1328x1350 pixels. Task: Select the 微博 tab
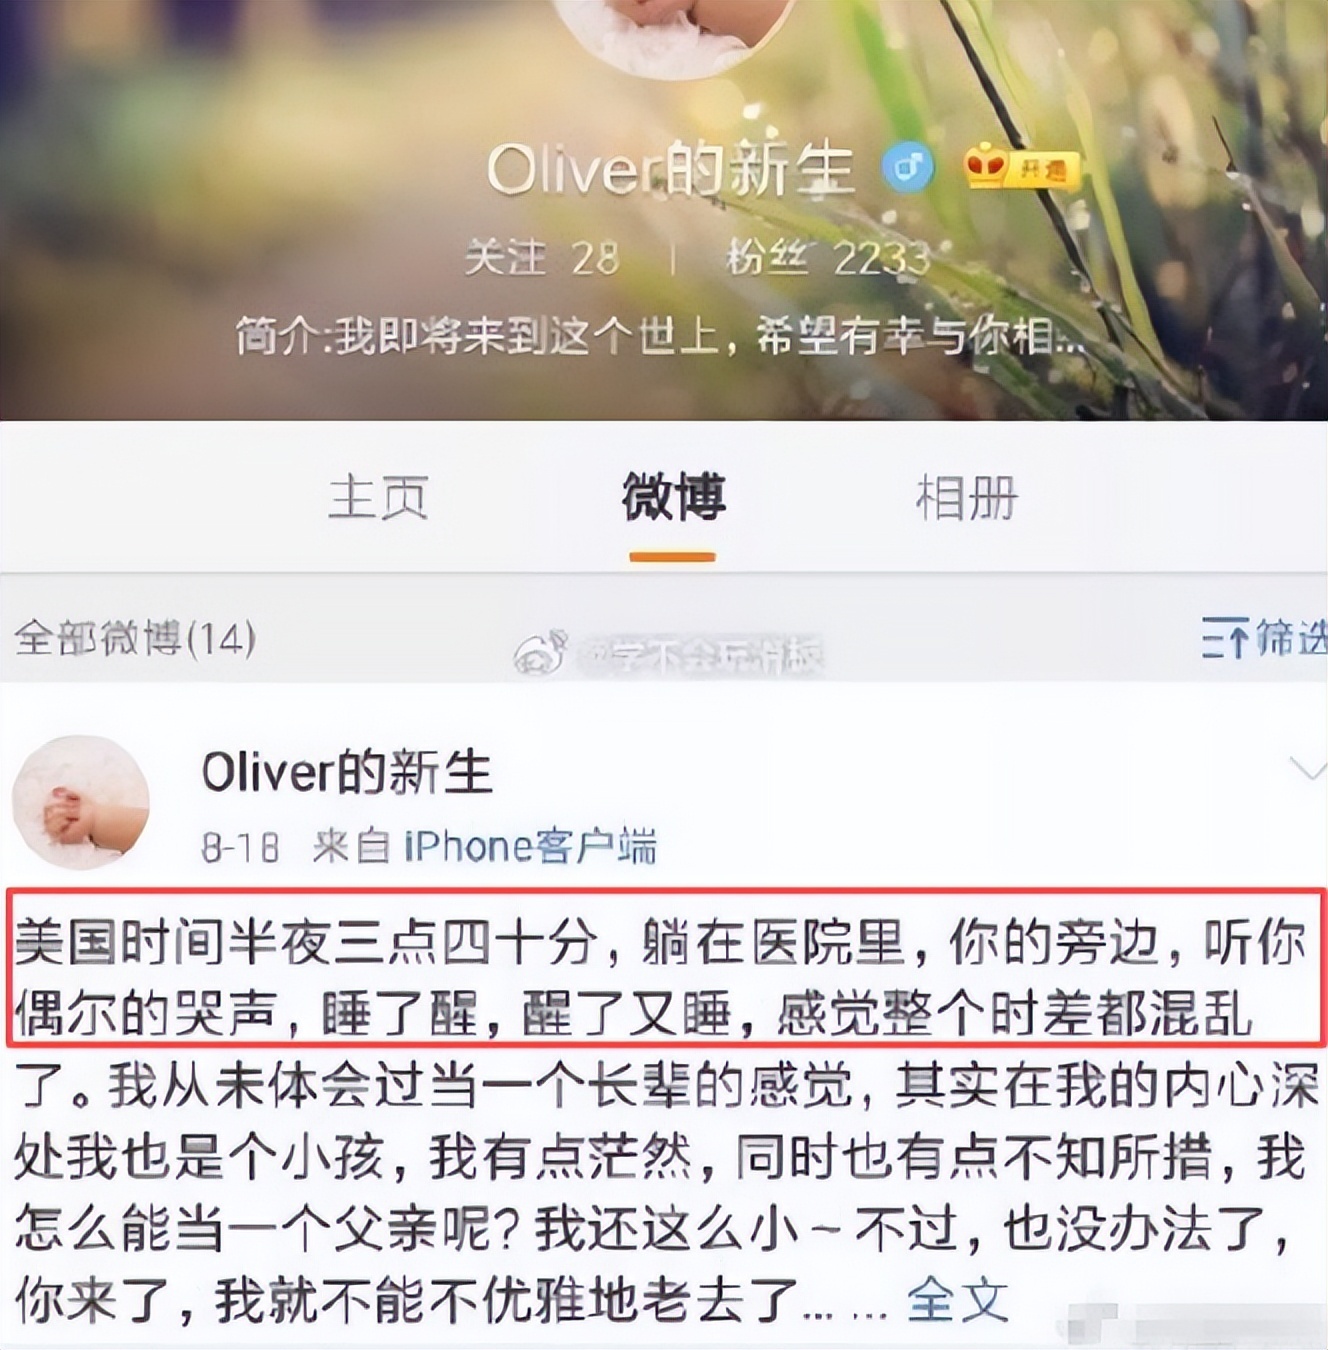point(673,497)
